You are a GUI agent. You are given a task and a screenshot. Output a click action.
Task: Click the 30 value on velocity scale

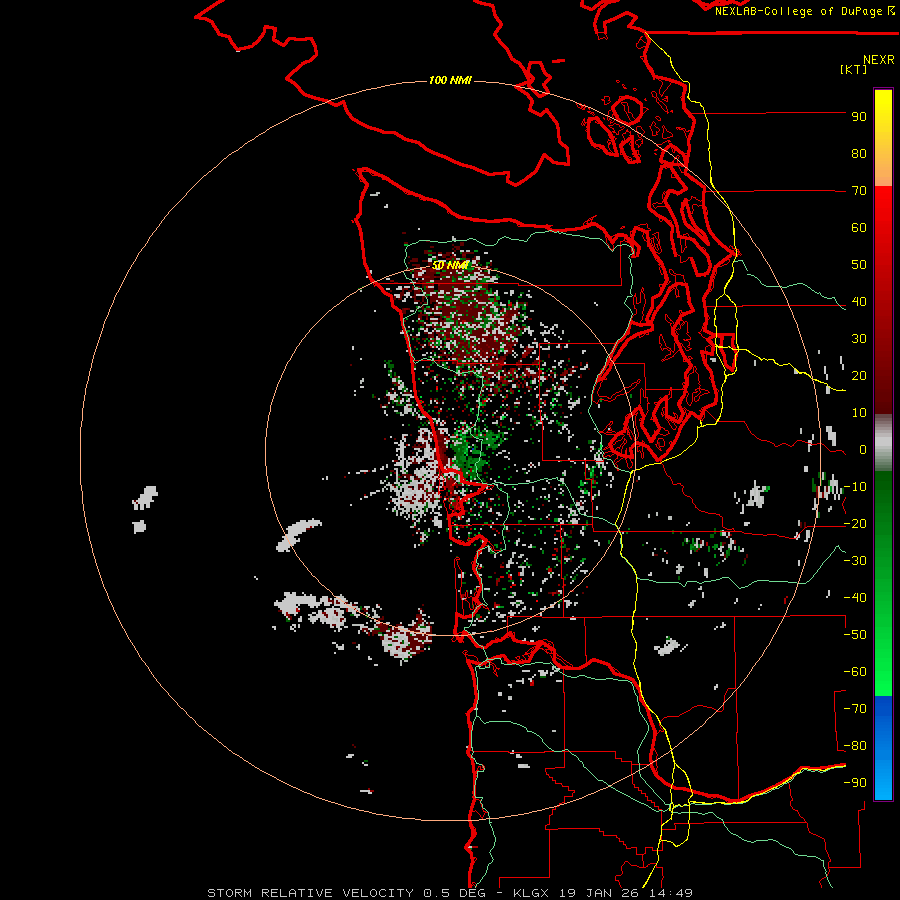tap(859, 339)
